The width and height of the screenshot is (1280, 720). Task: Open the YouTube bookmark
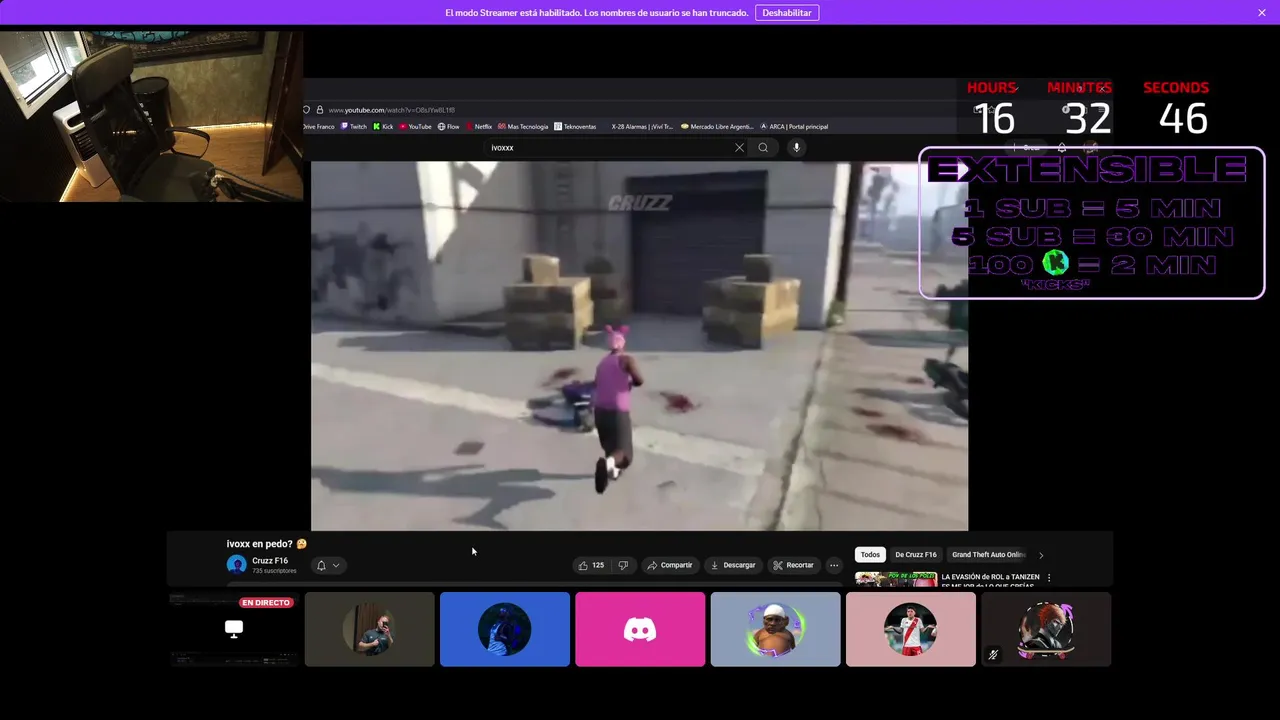(415, 127)
